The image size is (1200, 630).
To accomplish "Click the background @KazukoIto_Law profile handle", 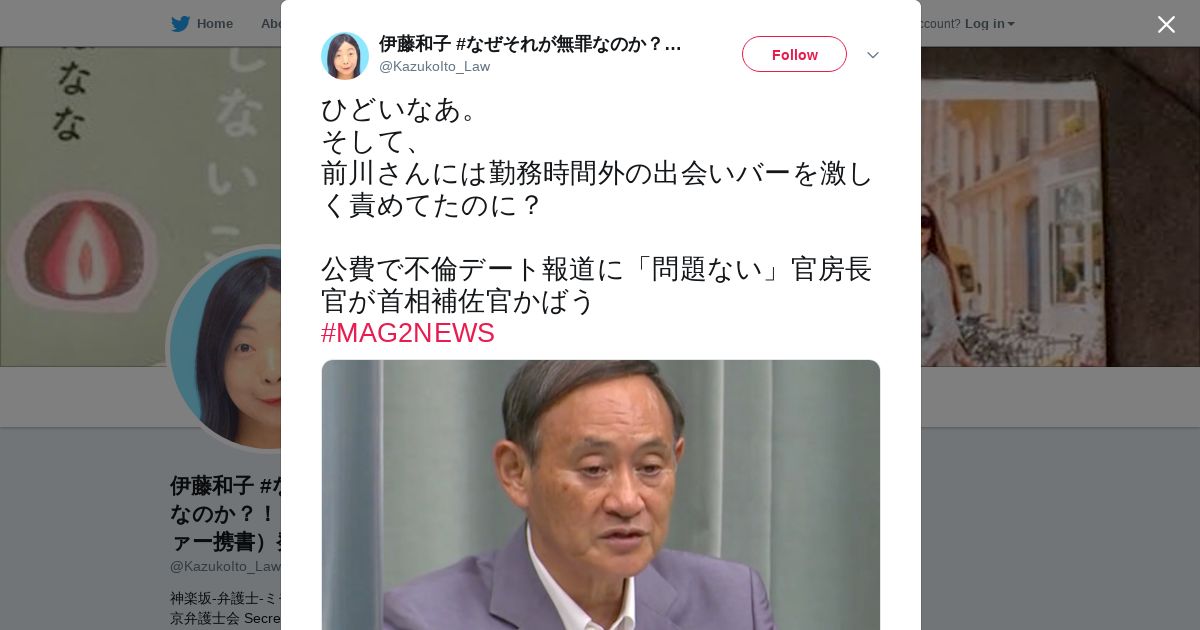I will (225, 566).
